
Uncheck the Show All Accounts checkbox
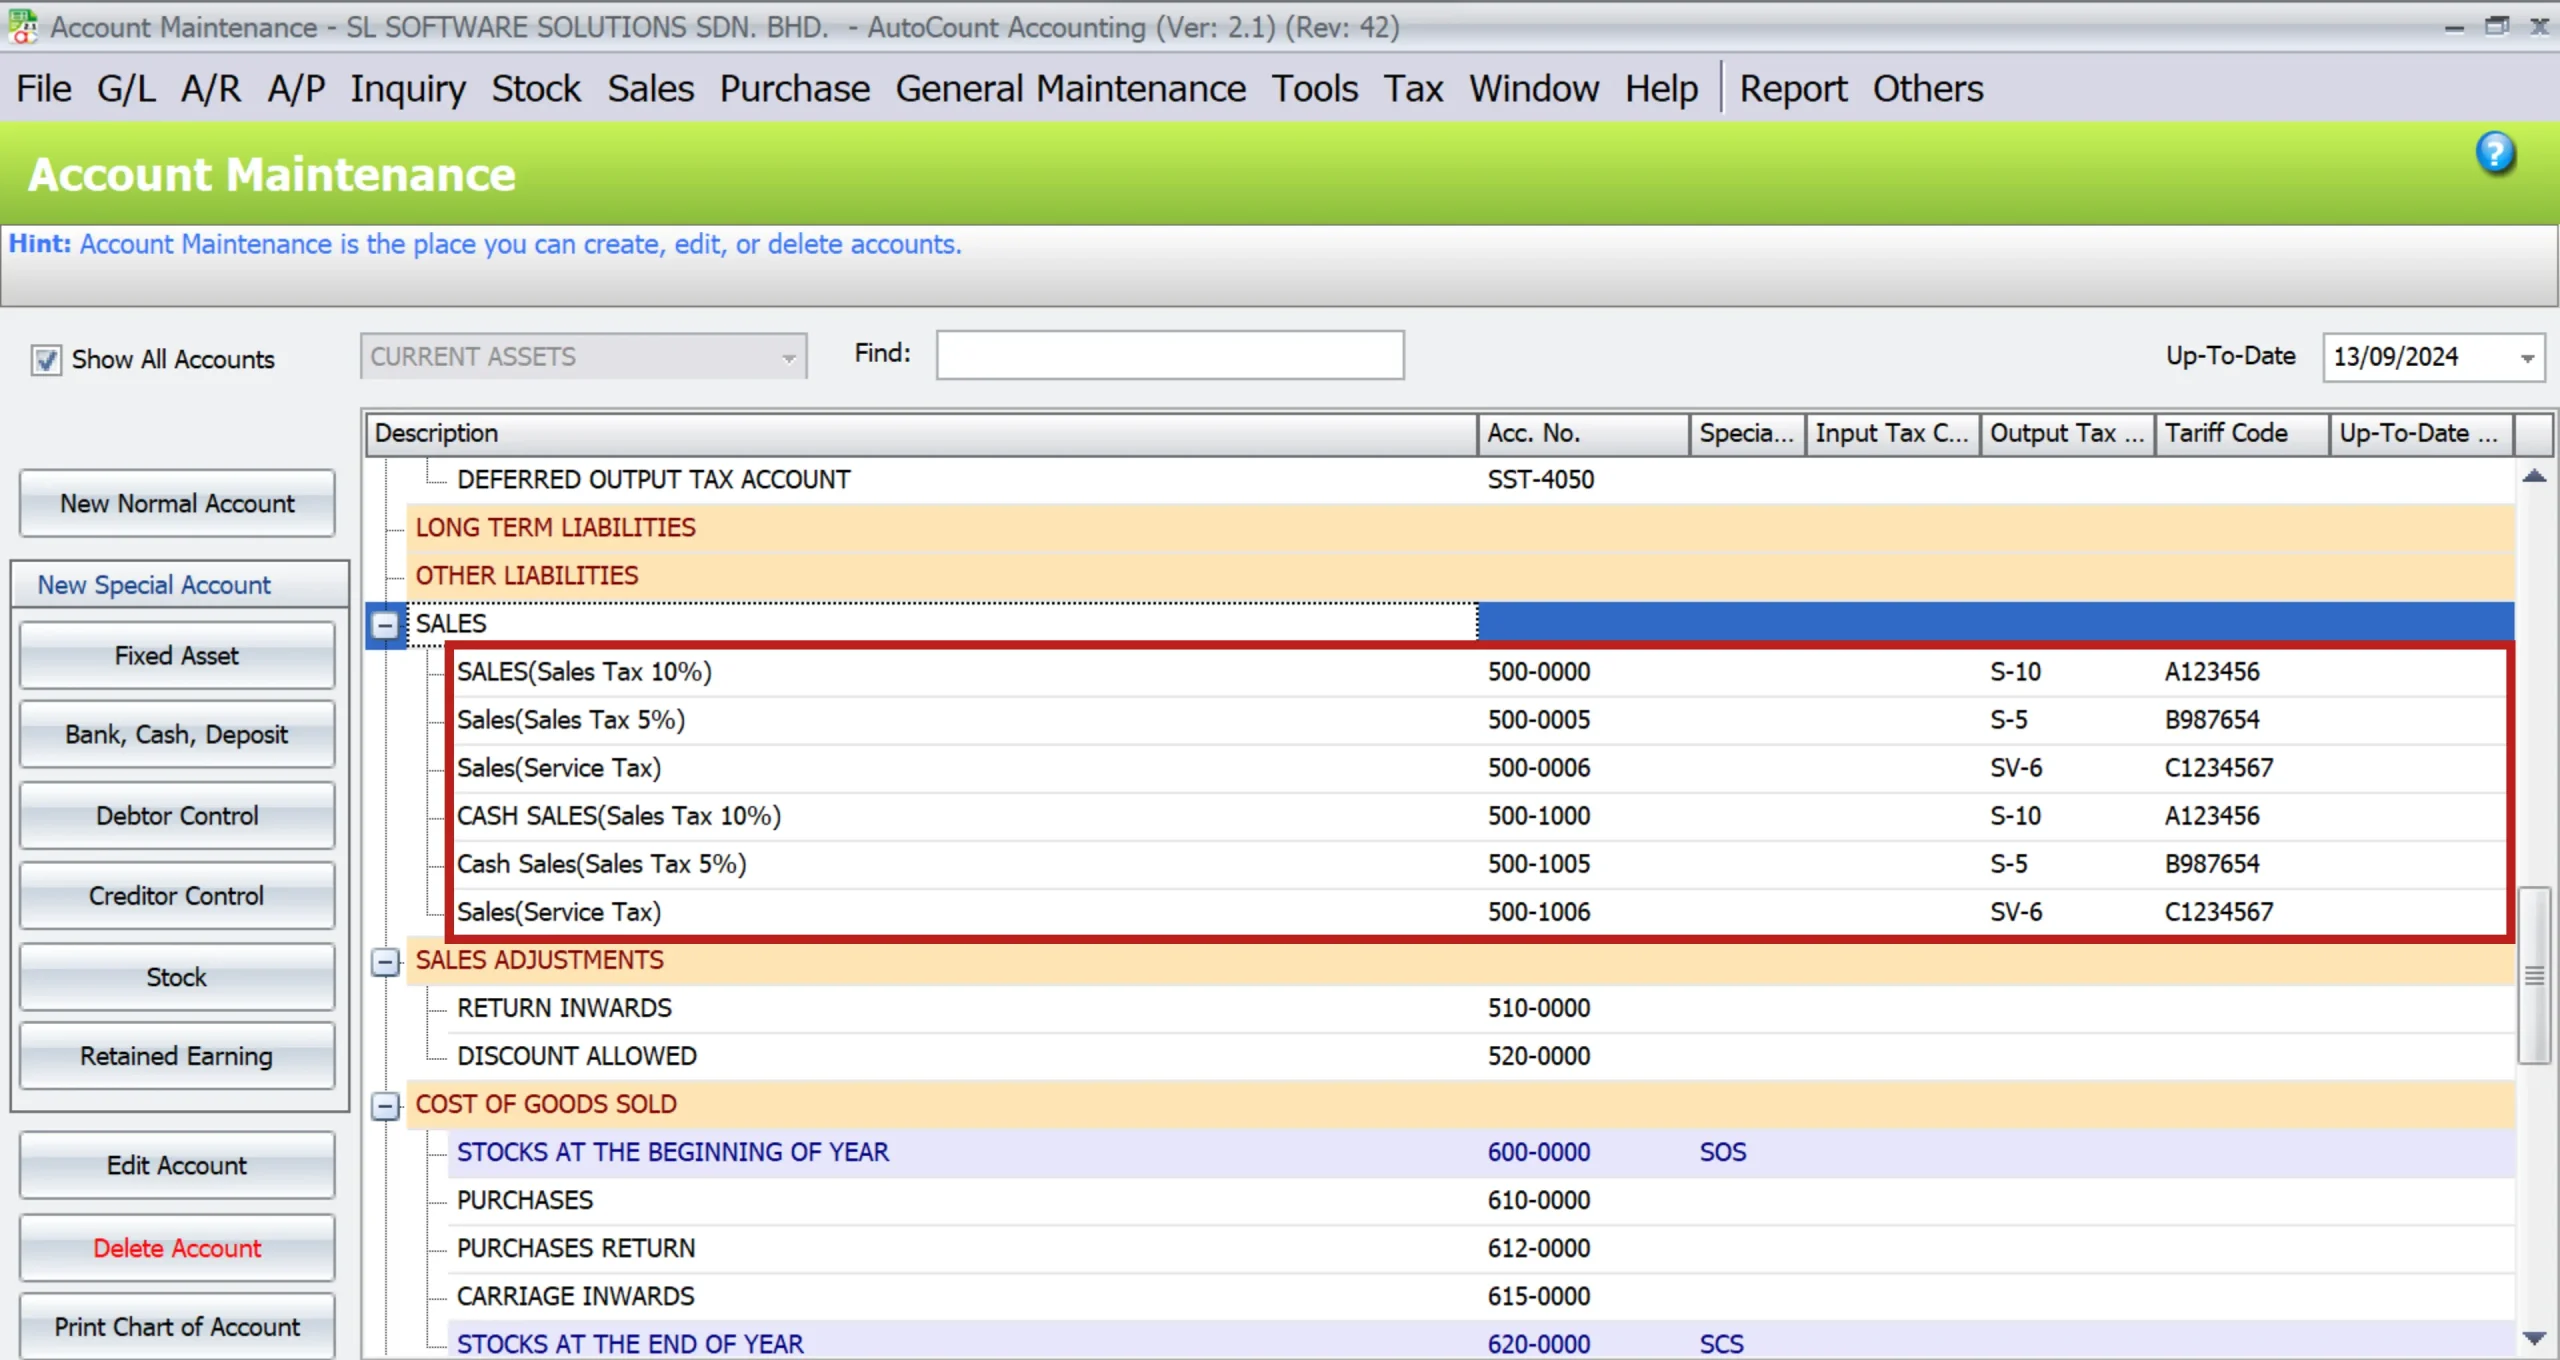pyautogui.click(x=44, y=359)
